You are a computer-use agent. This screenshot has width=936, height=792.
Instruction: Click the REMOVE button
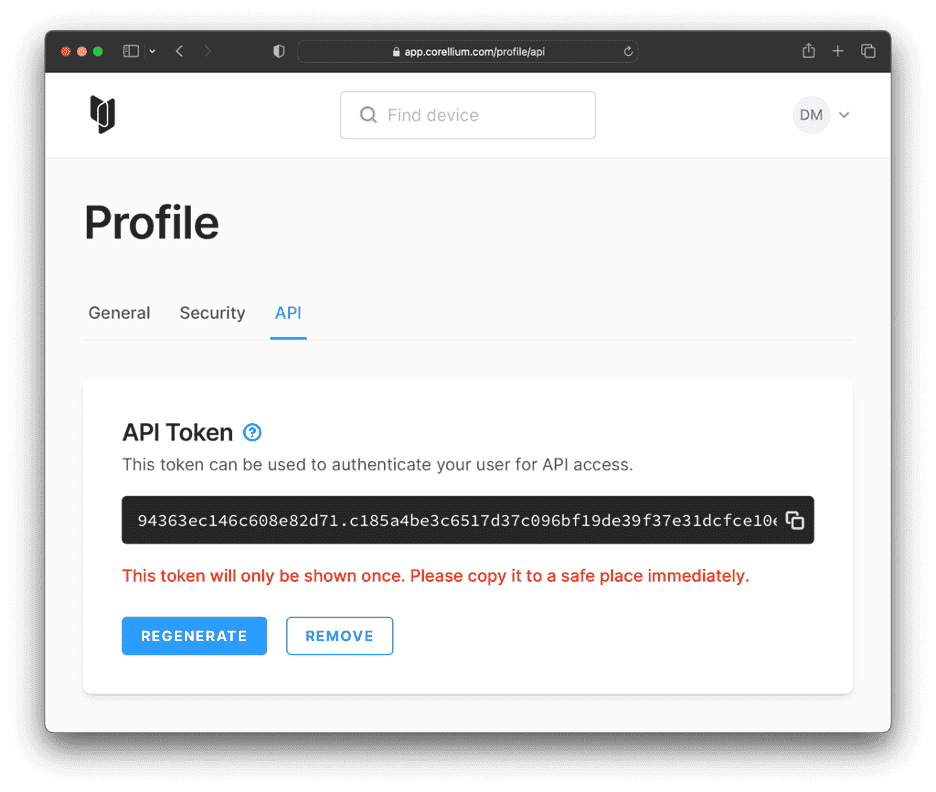339,636
